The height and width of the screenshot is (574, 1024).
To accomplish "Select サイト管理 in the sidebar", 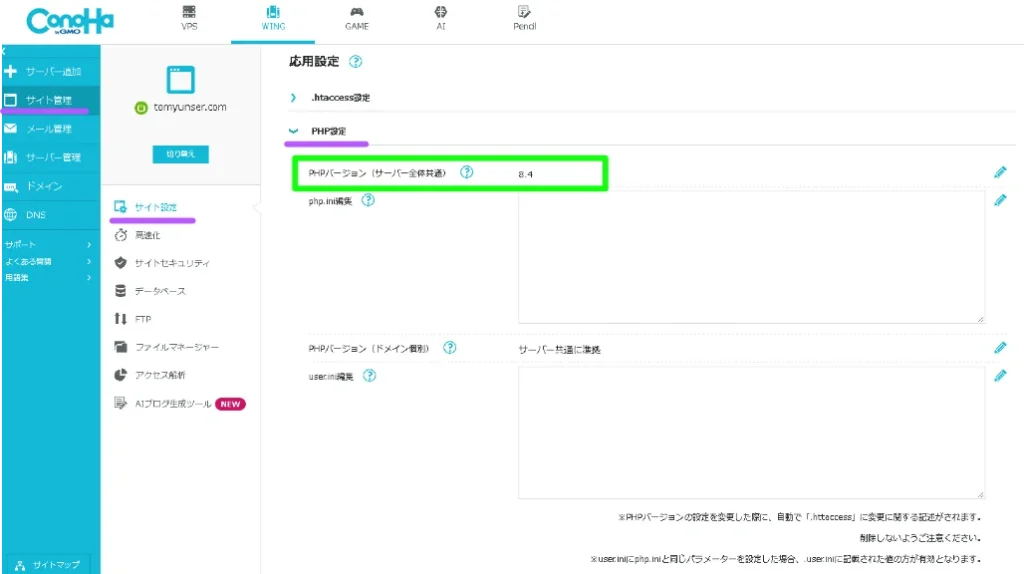I will coord(51,100).
